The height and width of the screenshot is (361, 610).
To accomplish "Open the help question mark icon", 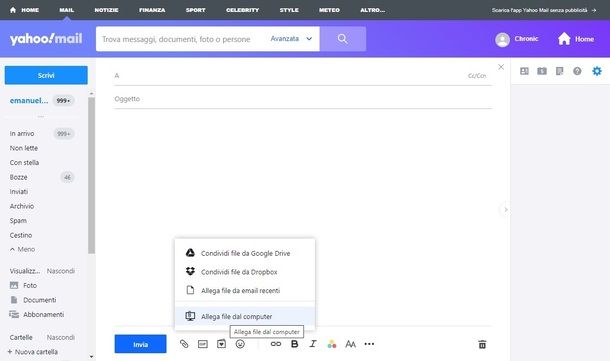I will click(577, 71).
